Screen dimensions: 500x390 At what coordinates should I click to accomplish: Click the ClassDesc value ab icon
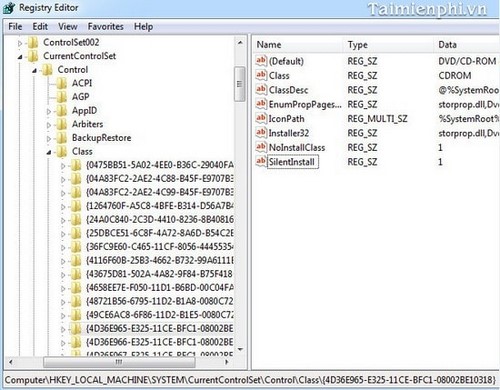[261, 89]
